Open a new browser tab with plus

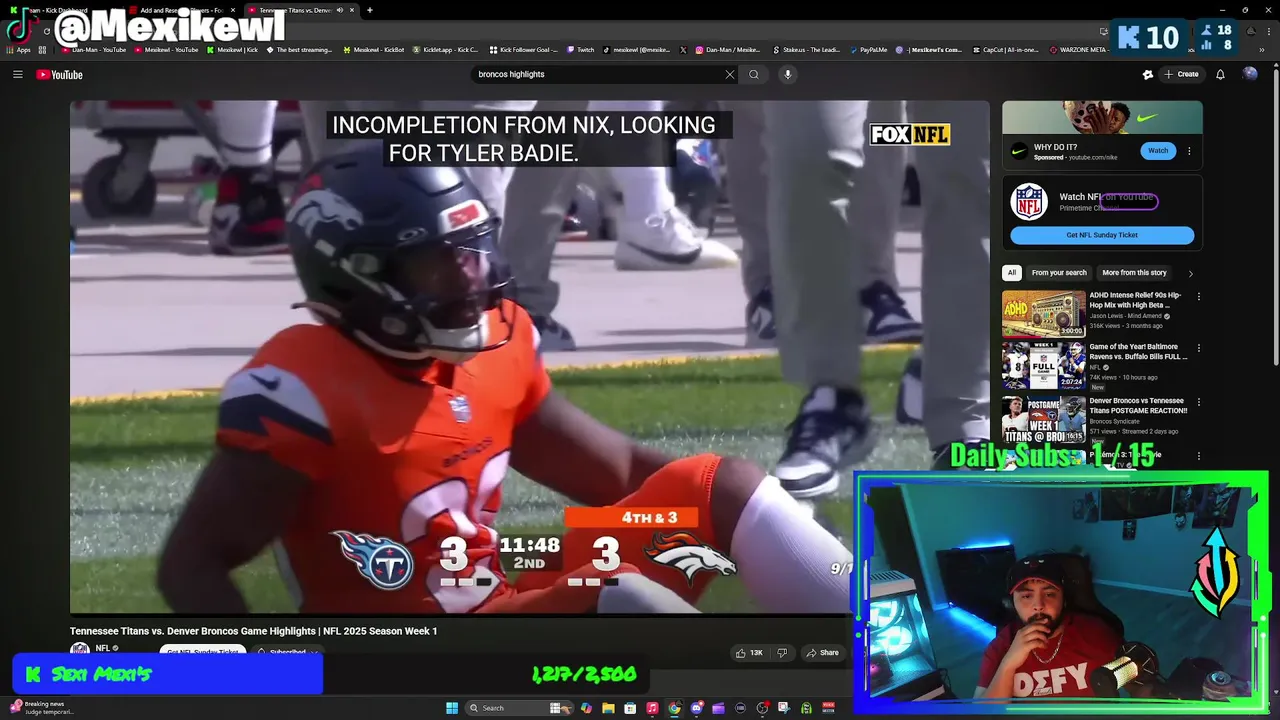pyautogui.click(x=370, y=10)
